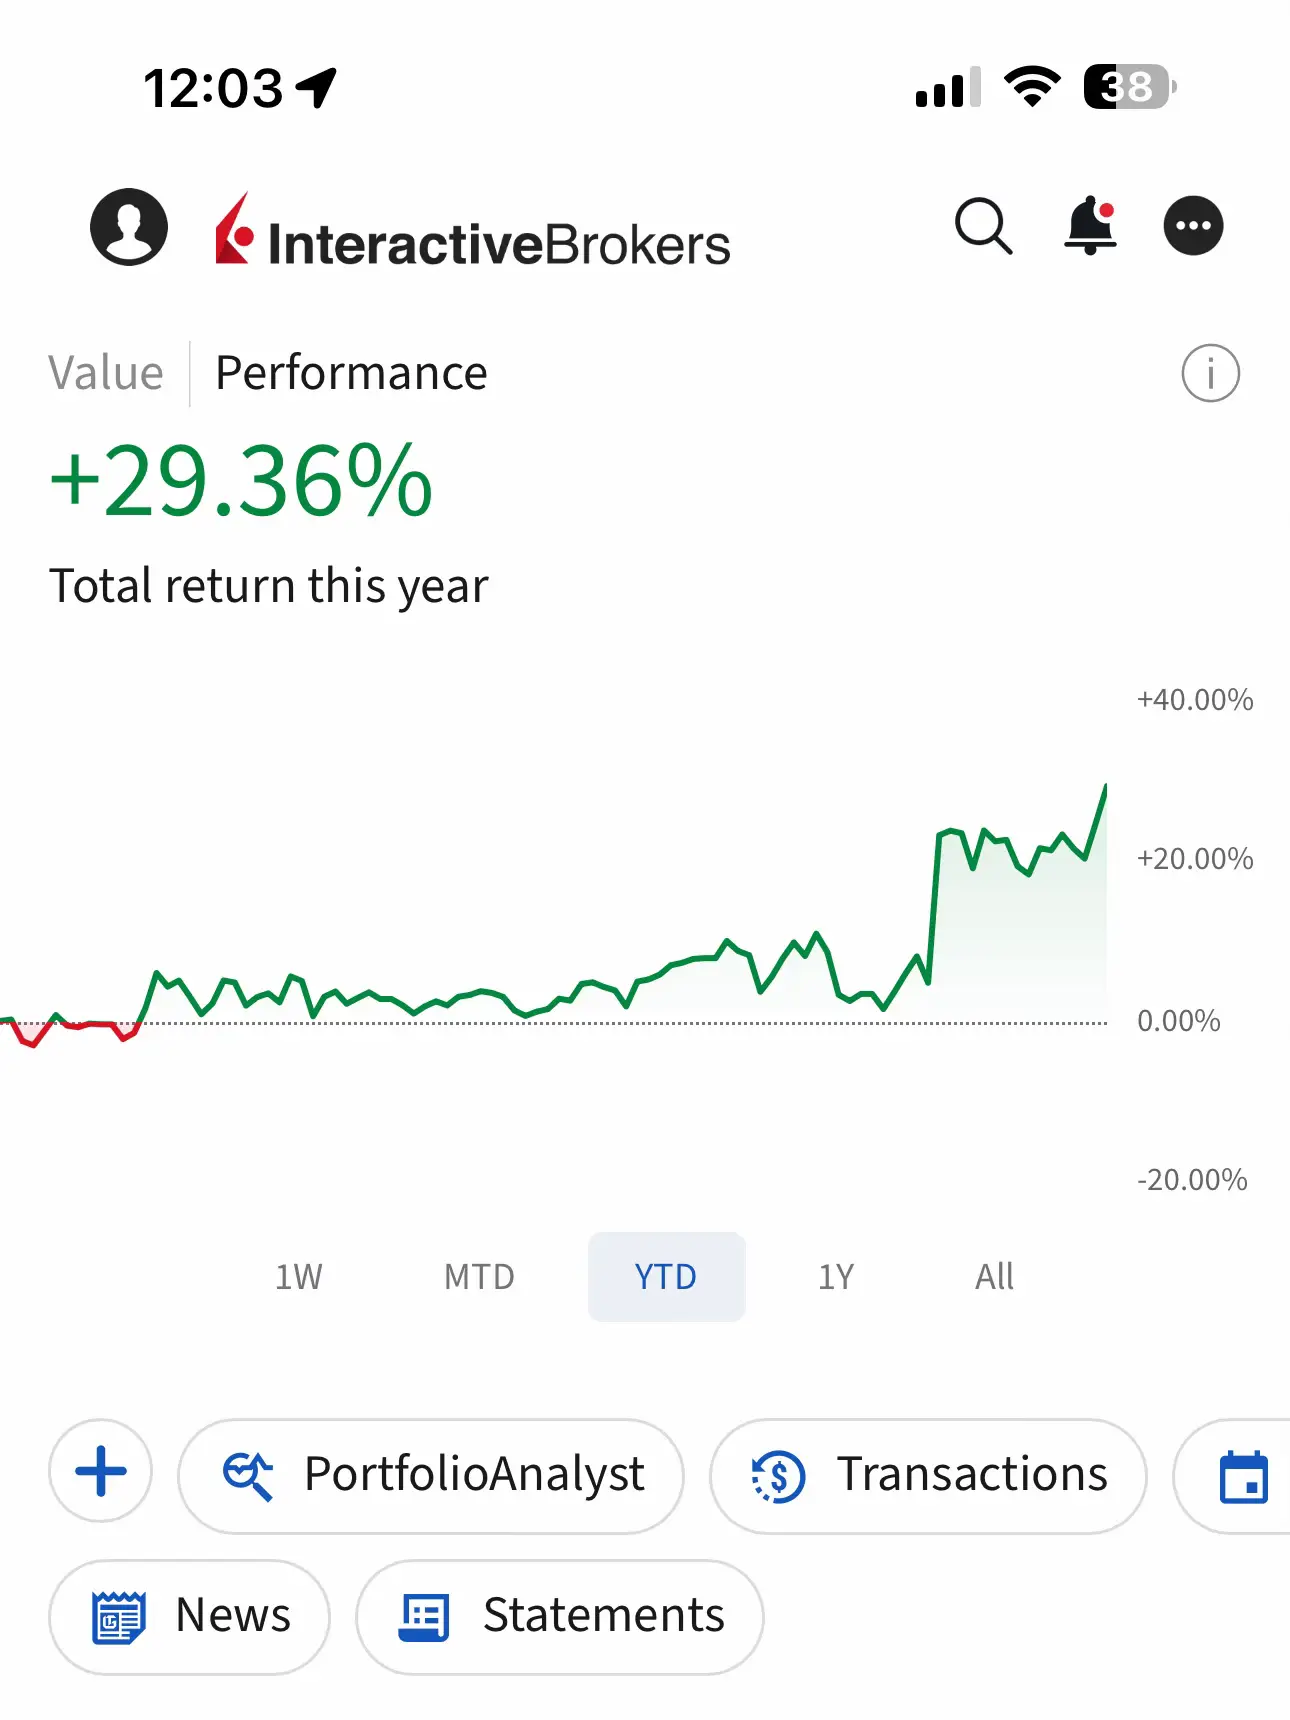Tap the magnifying glass search icon
The image size is (1290, 1720).
click(984, 226)
